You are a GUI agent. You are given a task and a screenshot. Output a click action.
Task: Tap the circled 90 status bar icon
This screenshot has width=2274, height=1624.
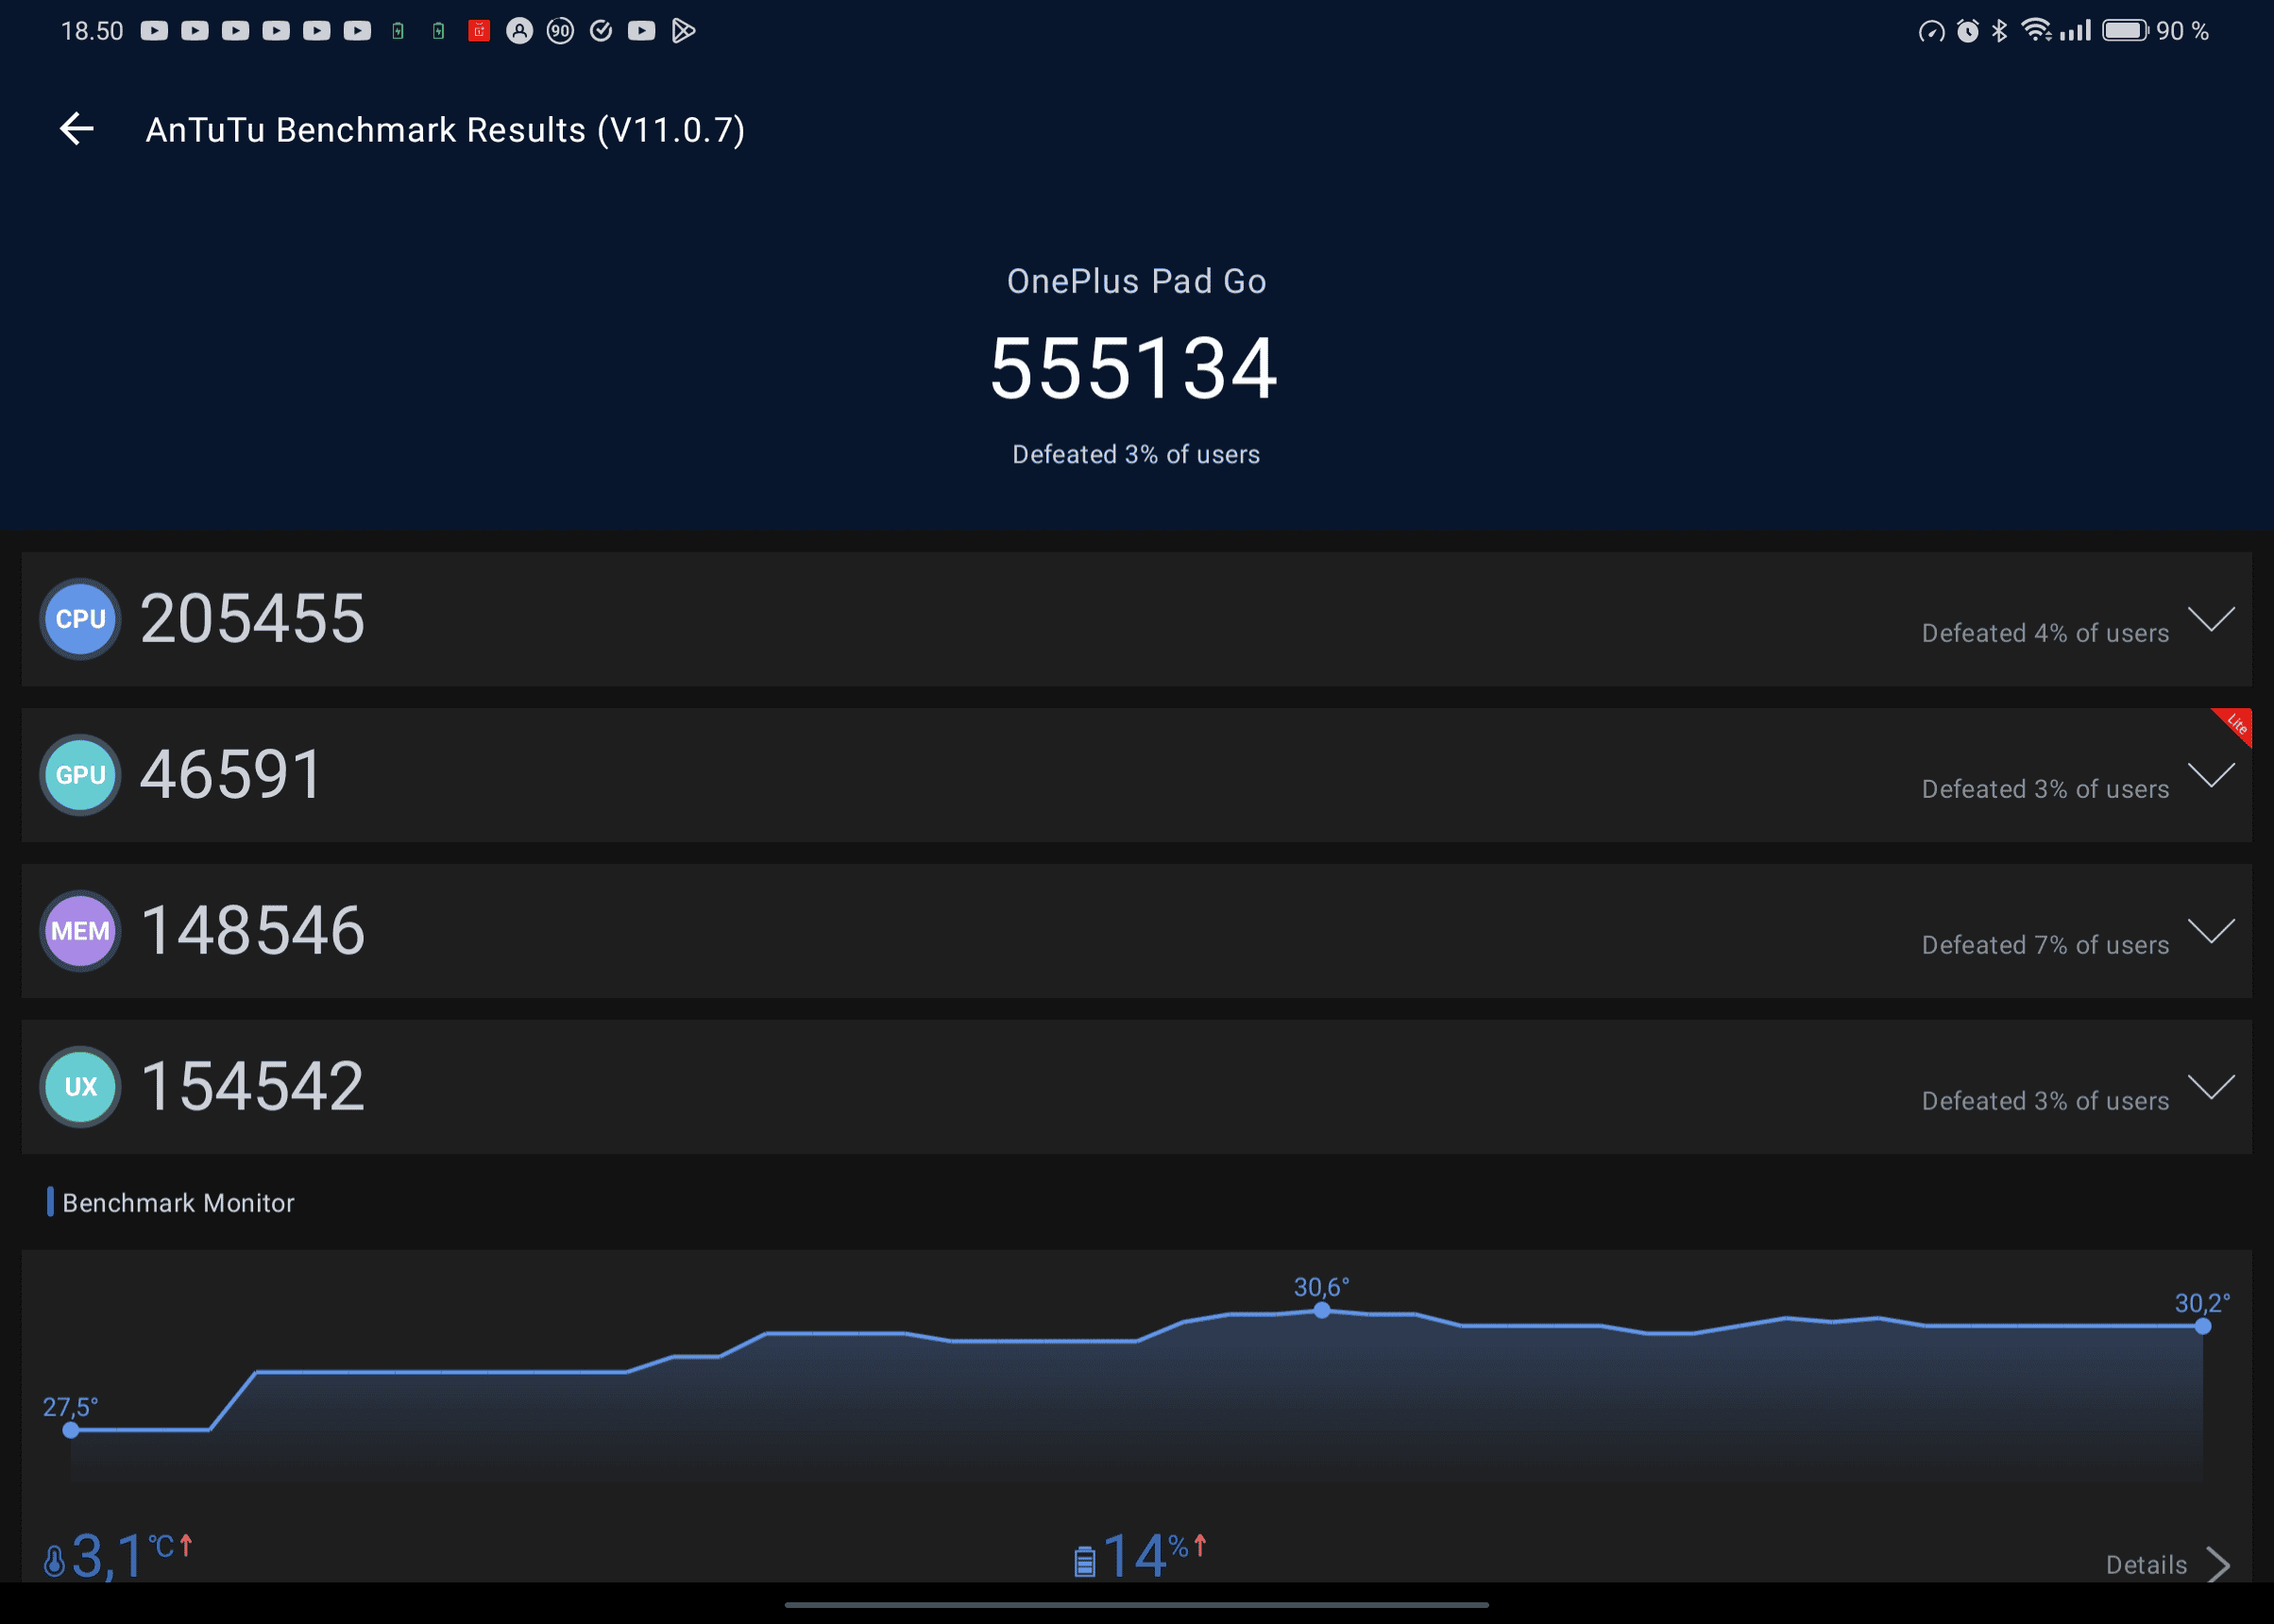pyautogui.click(x=560, y=31)
